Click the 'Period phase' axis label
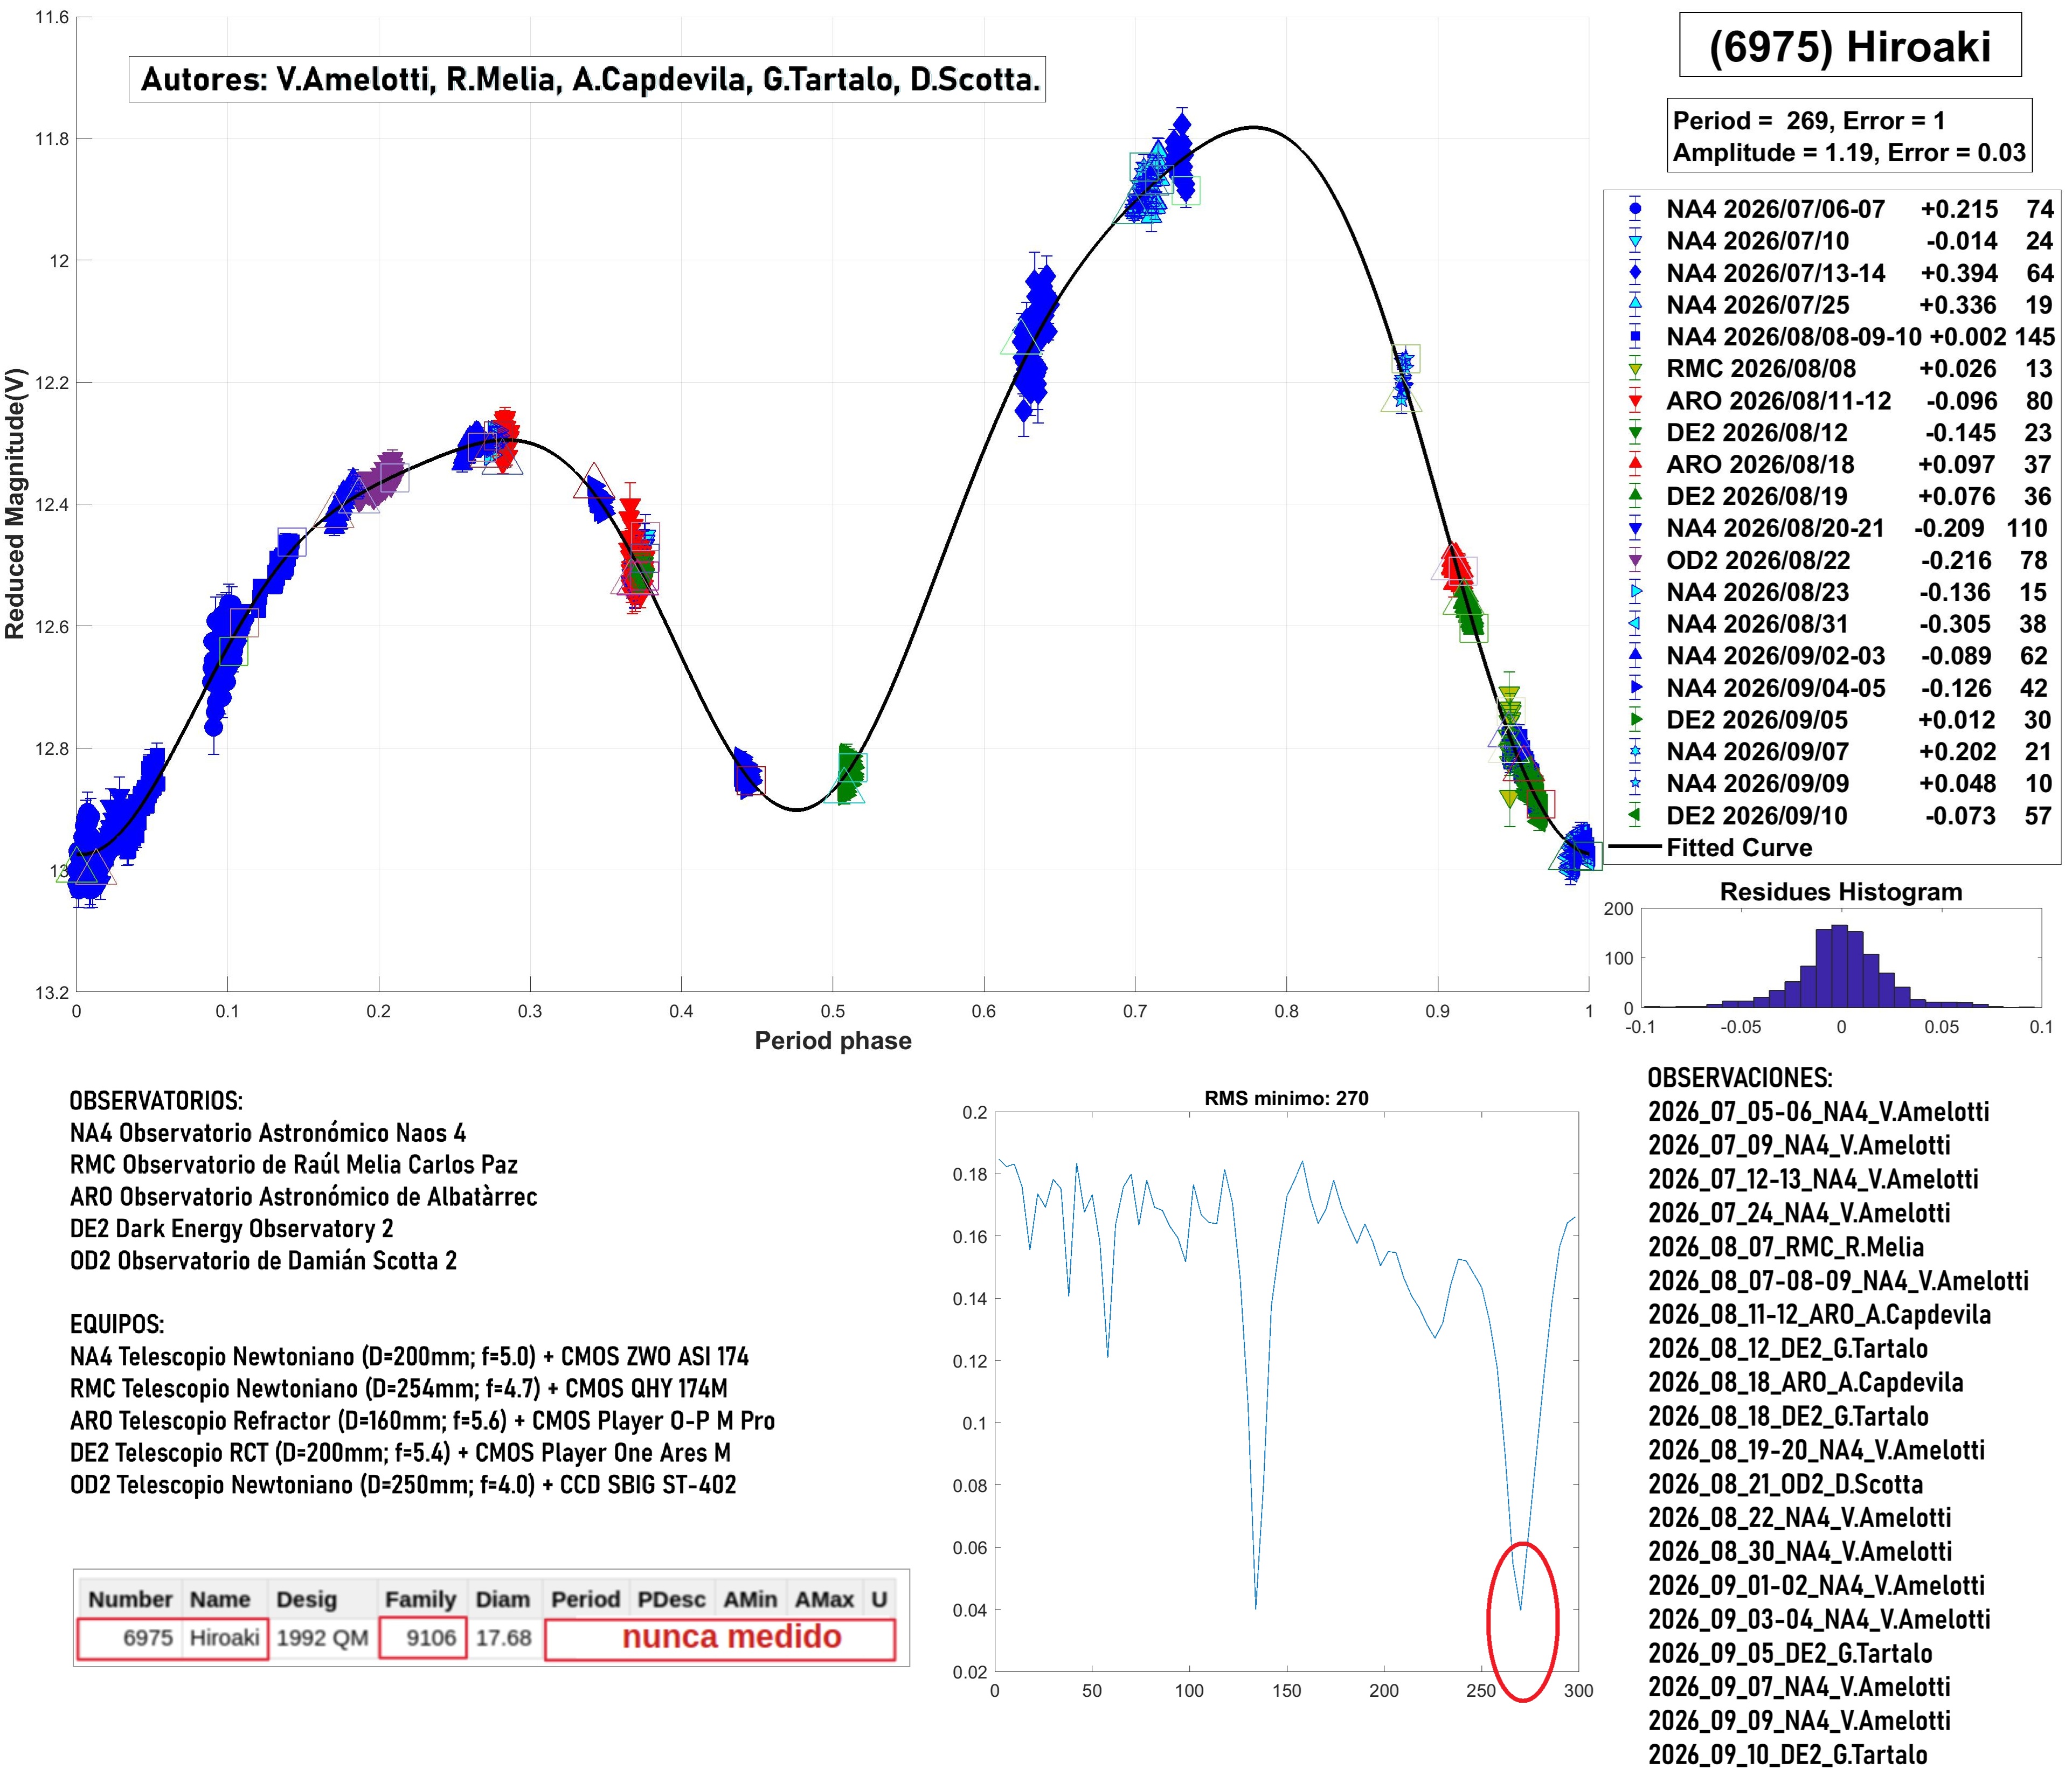 833,1041
